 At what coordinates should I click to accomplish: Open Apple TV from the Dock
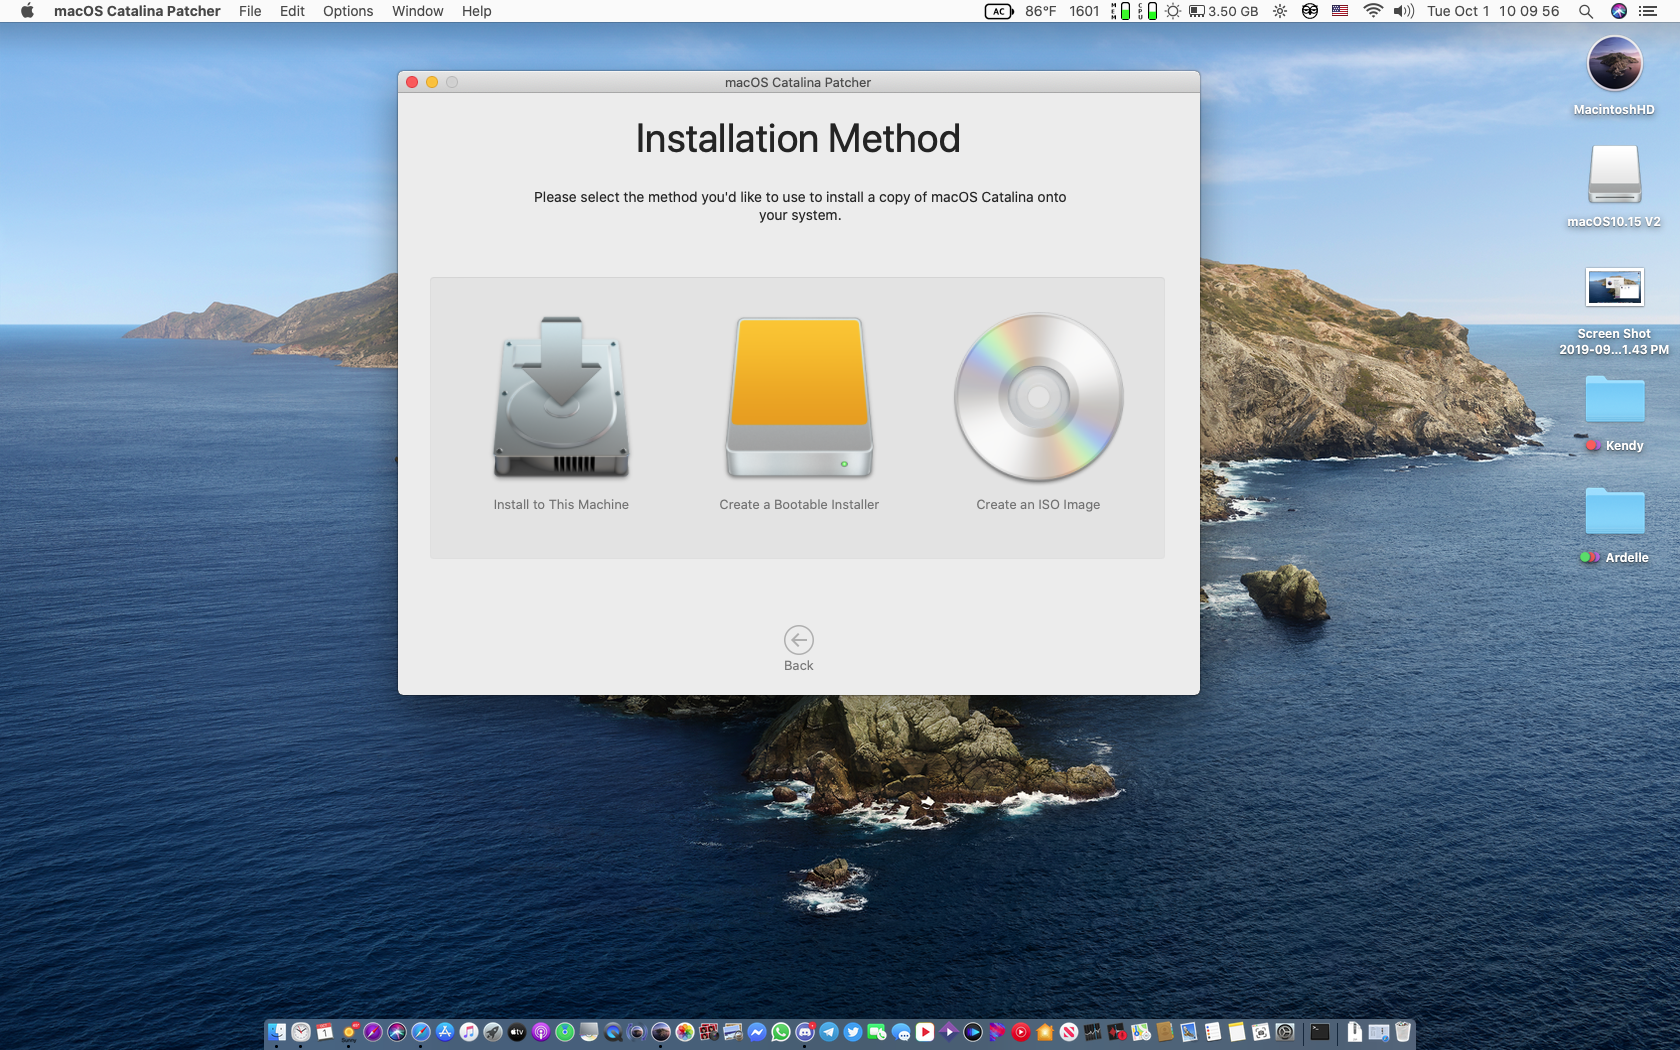pyautogui.click(x=517, y=1032)
